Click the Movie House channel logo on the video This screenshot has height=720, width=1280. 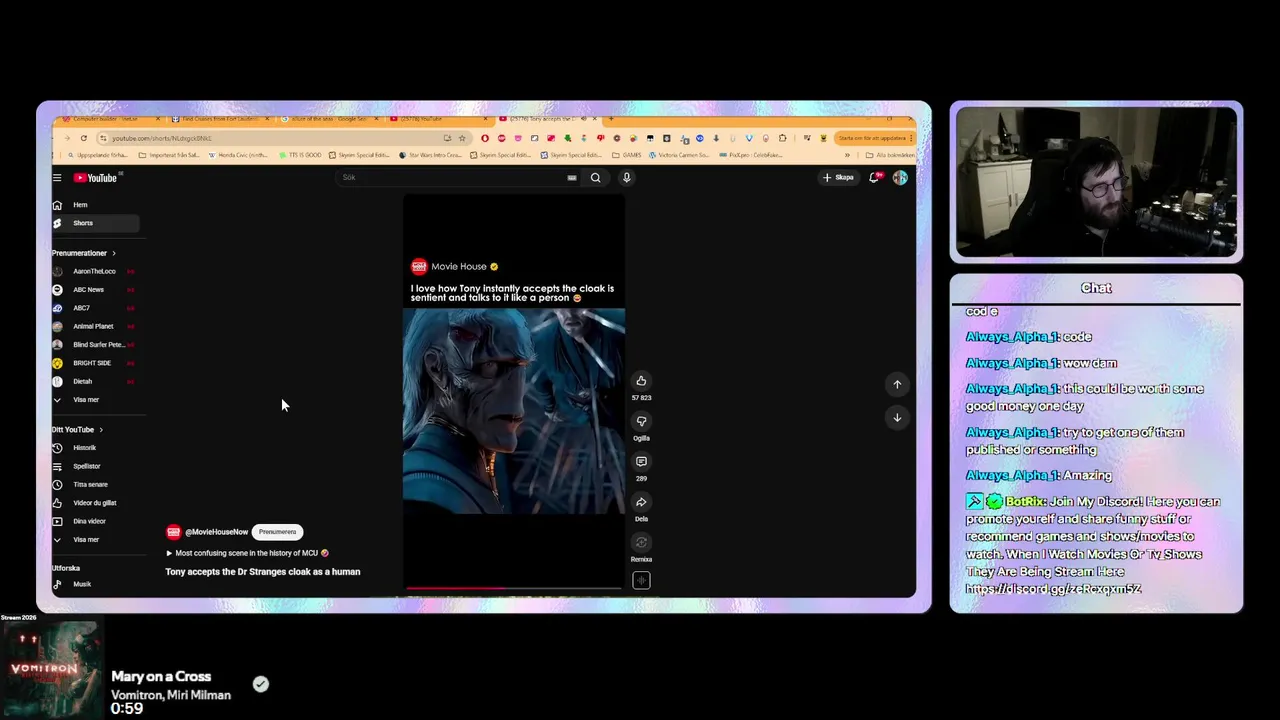[x=419, y=266]
